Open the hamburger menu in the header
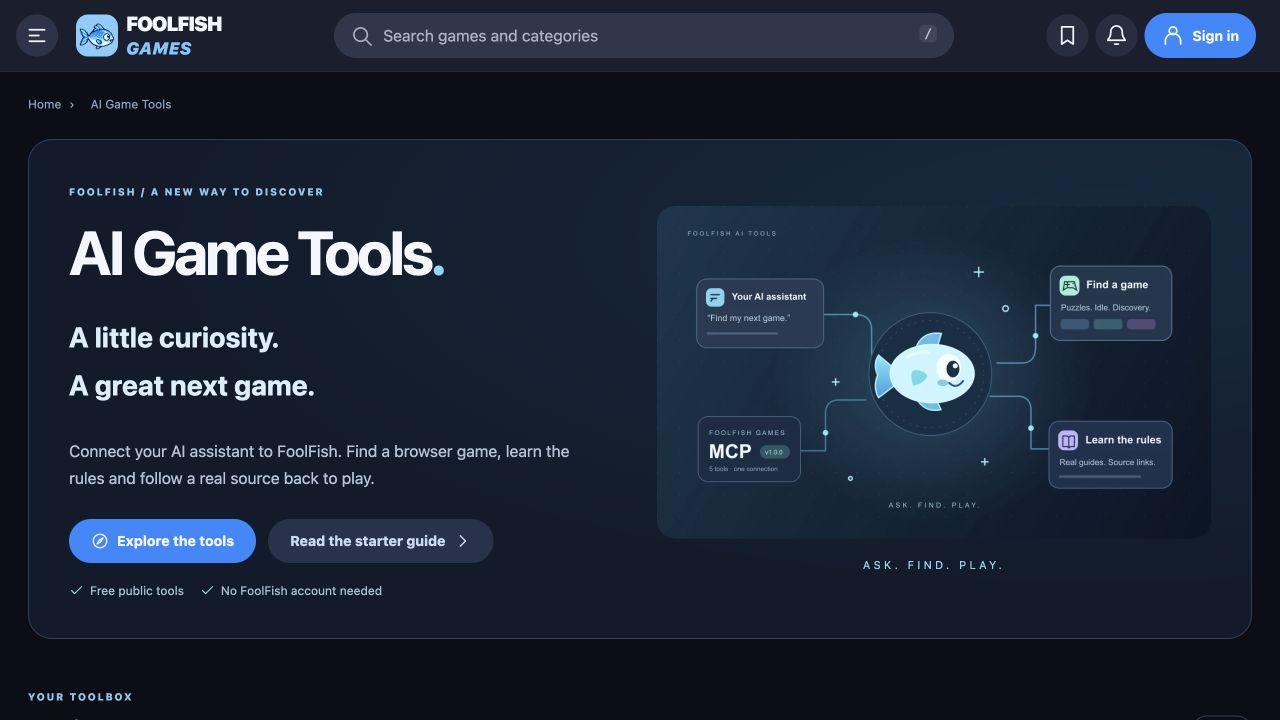The height and width of the screenshot is (720, 1280). (37, 36)
